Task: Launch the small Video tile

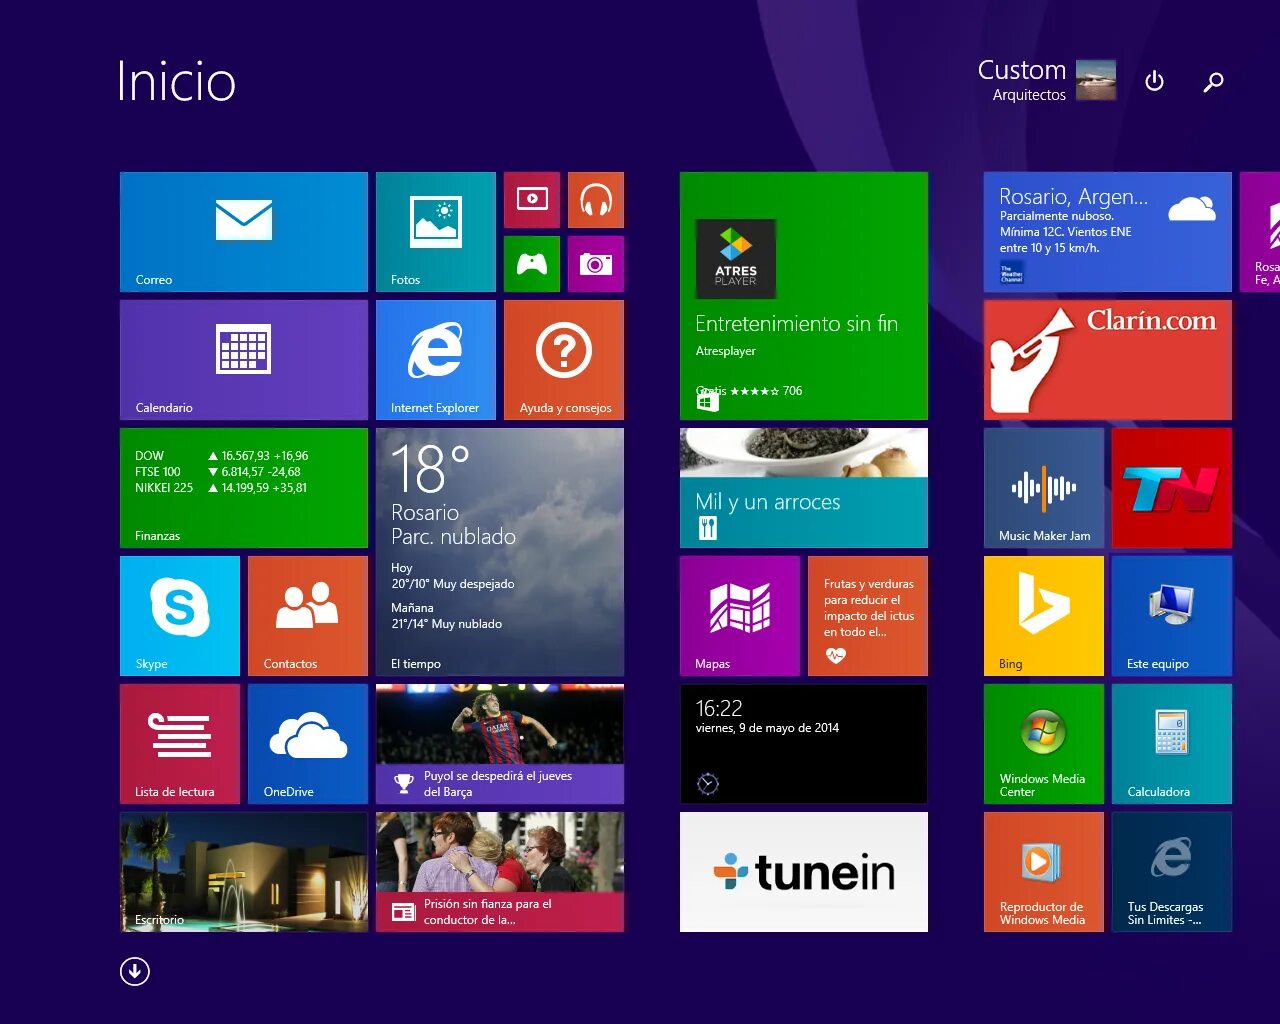Action: 532,200
